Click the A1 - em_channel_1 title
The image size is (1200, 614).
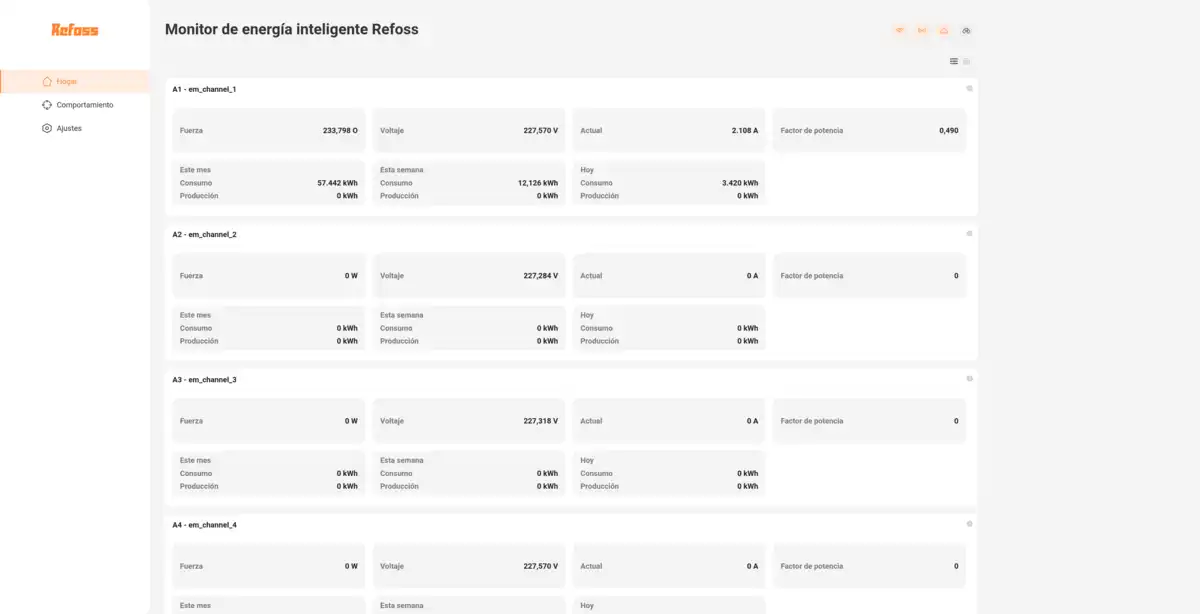point(204,89)
